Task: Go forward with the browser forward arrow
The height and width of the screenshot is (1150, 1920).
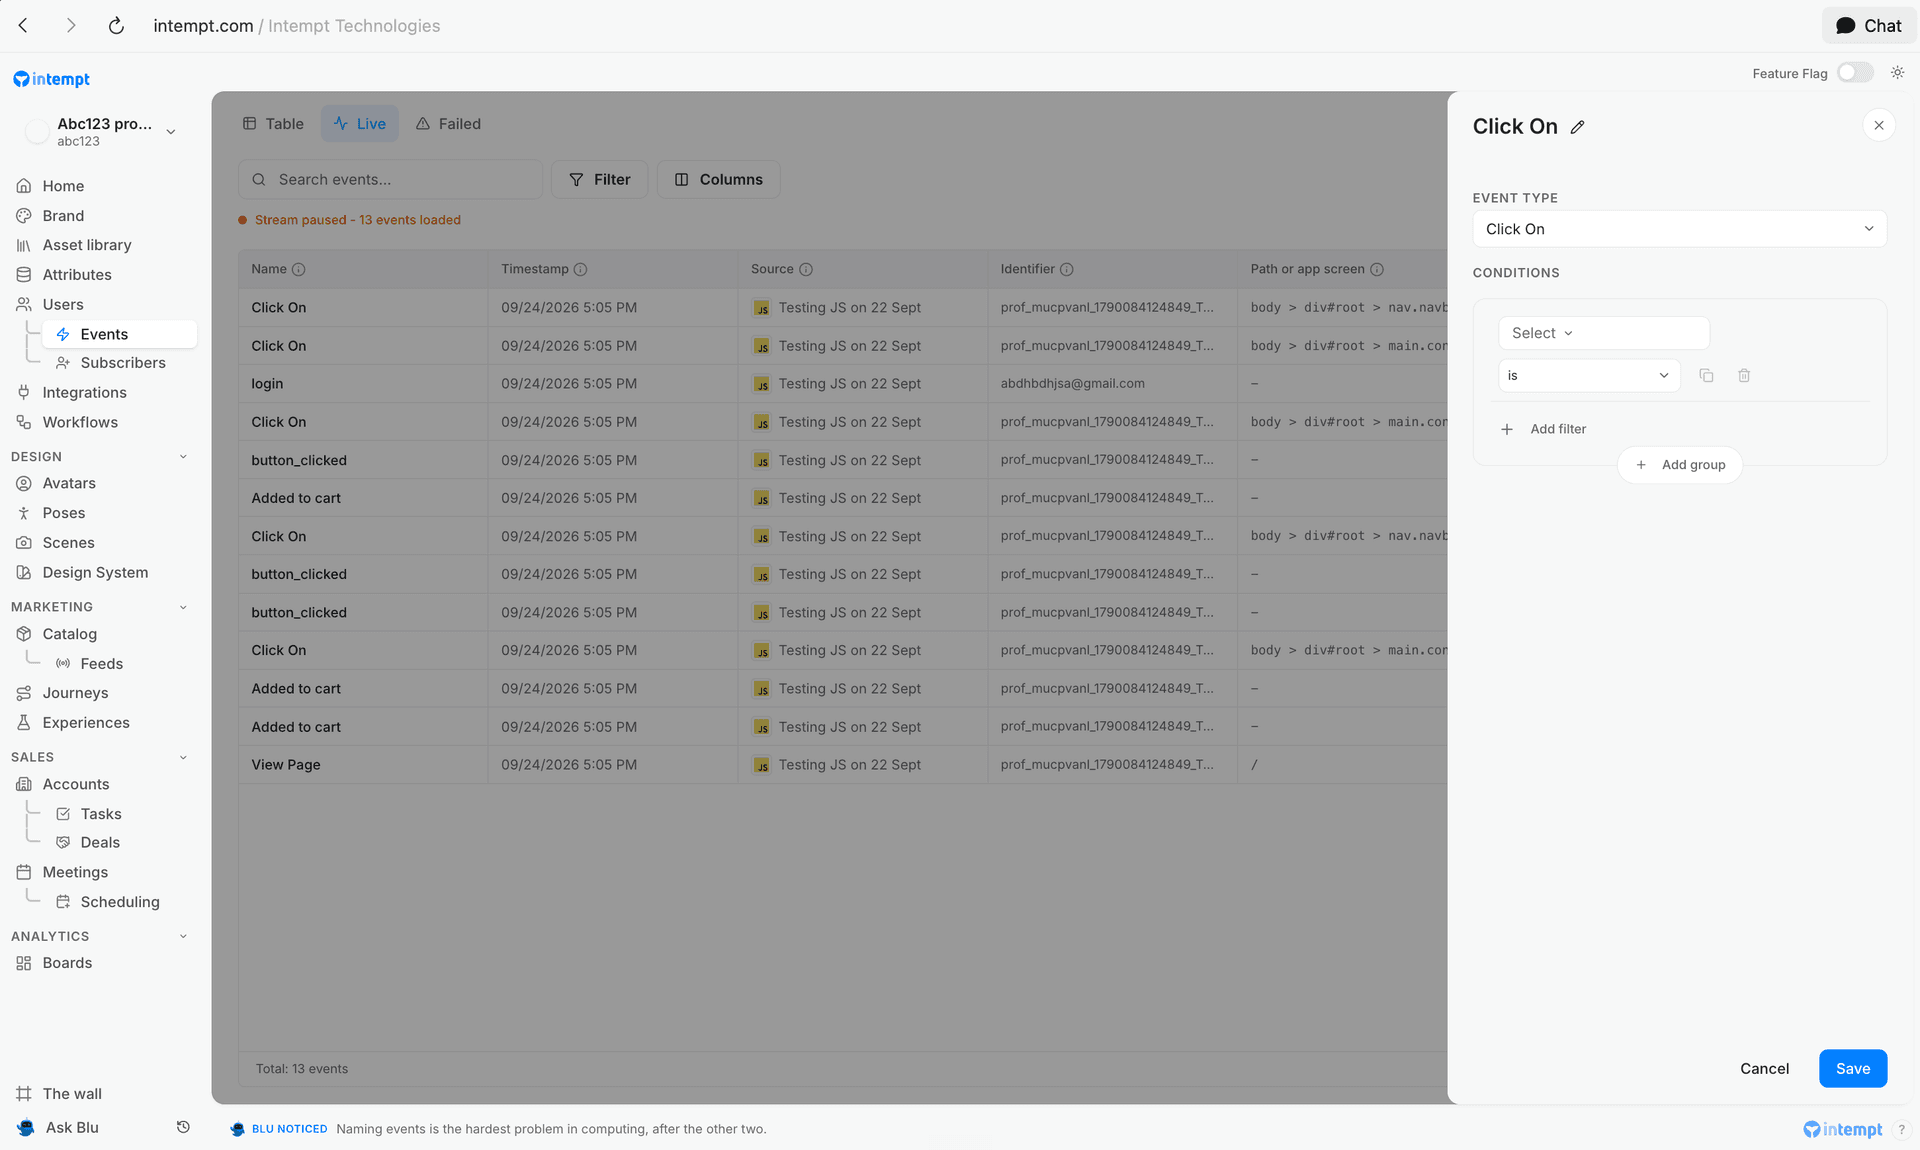Action: pyautogui.click(x=70, y=26)
